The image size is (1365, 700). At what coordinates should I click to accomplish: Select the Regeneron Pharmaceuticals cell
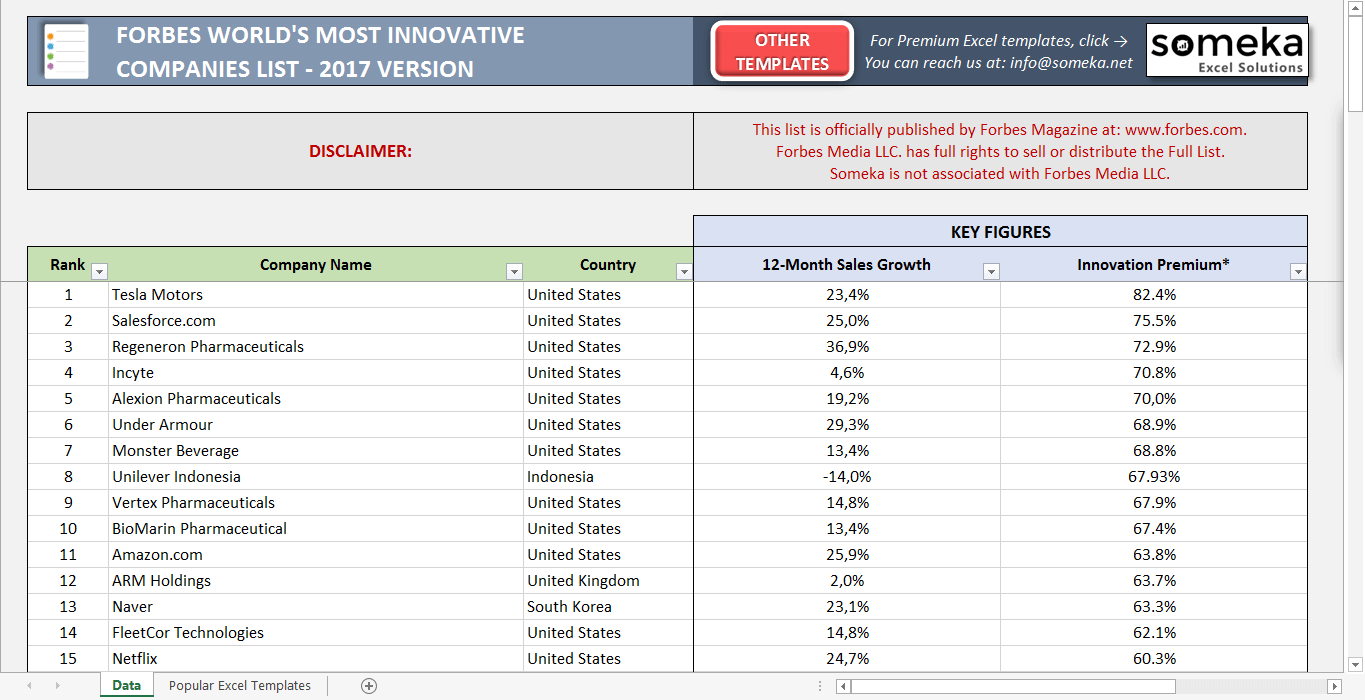click(316, 347)
